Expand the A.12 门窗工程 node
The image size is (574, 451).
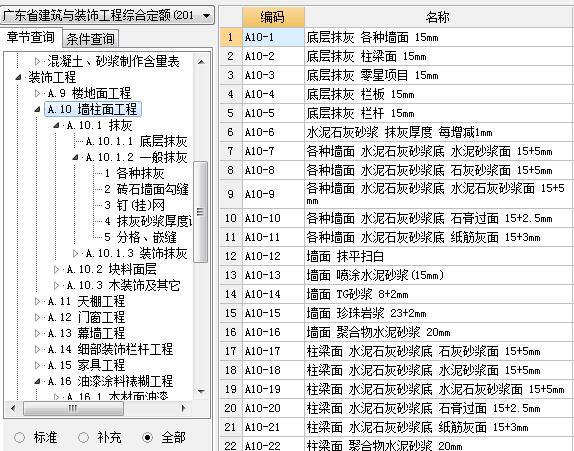click(x=37, y=317)
